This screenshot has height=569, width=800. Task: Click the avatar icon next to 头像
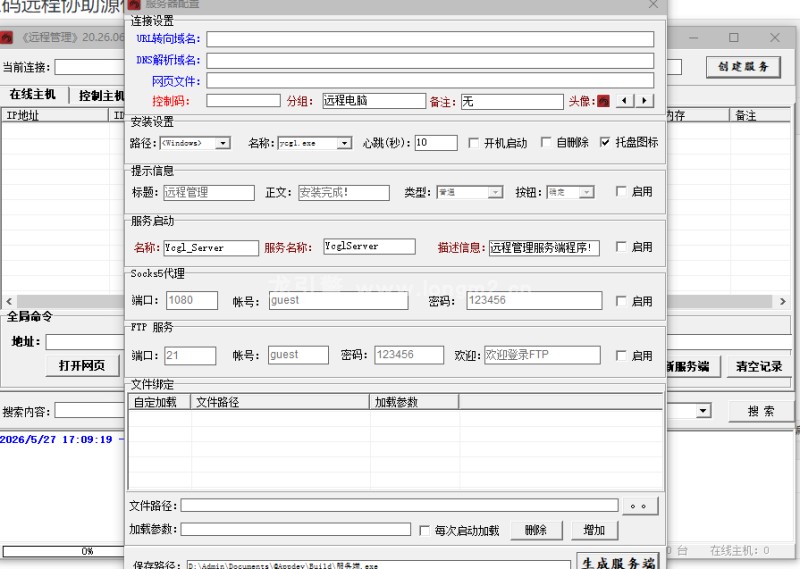click(604, 101)
